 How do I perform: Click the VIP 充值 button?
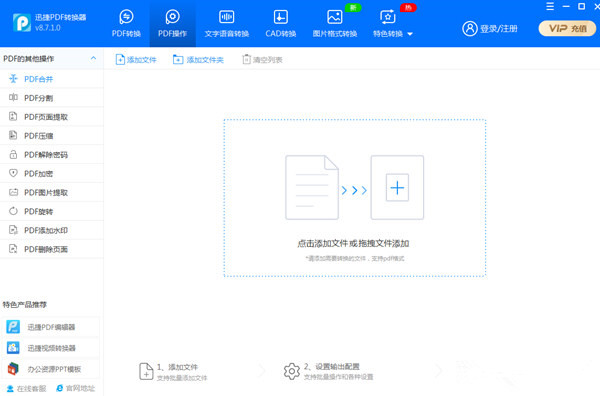[x=567, y=28]
